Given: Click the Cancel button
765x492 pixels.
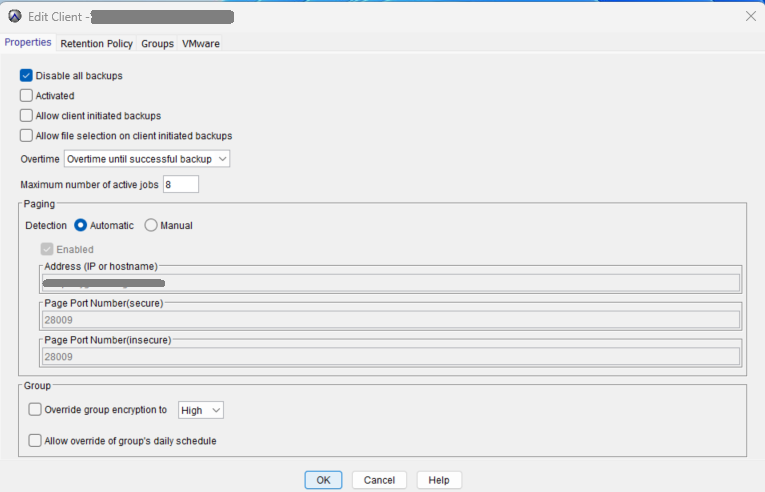Looking at the screenshot, I should (379, 480).
